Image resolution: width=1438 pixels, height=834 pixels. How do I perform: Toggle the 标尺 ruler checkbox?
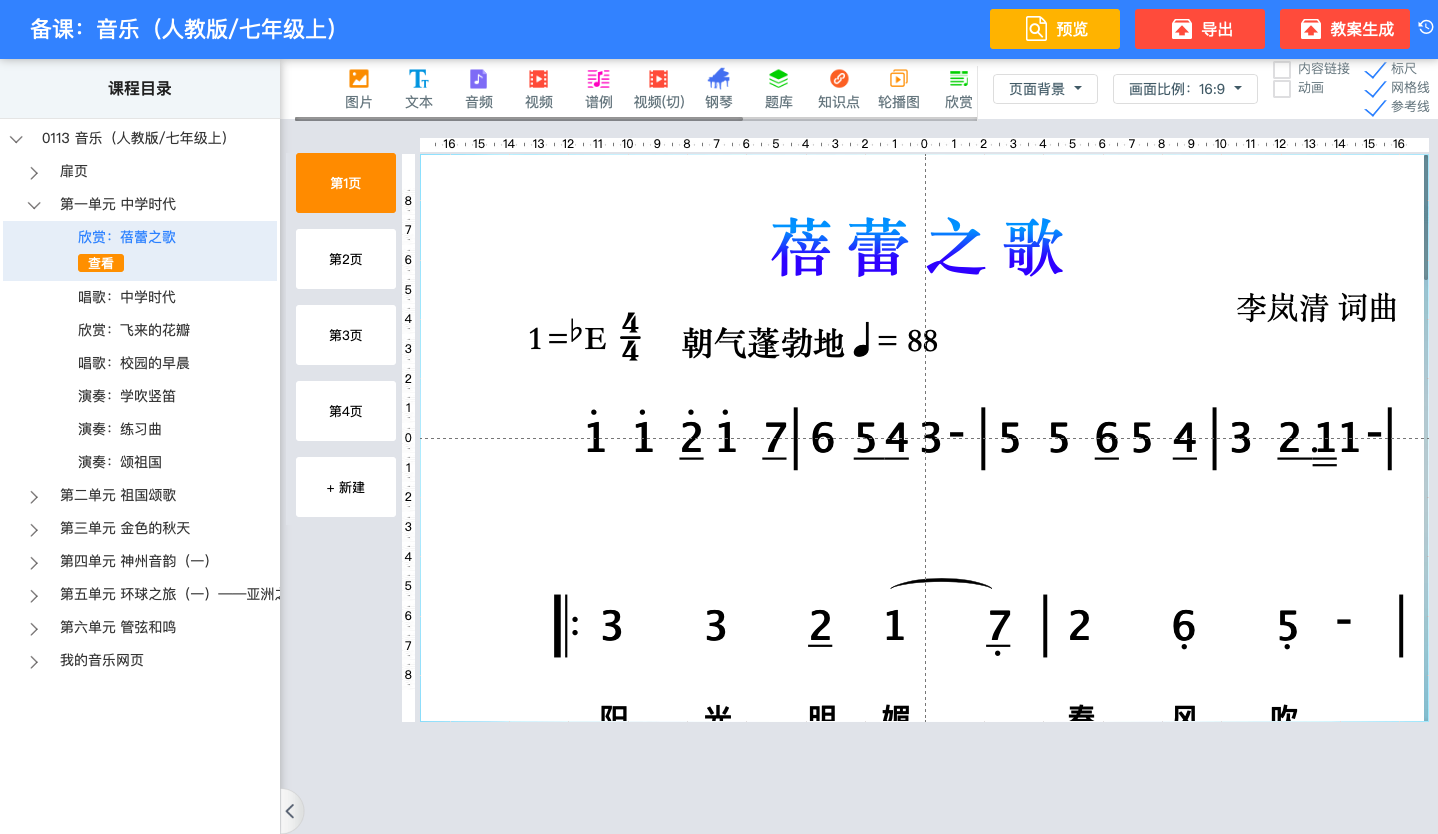[1376, 69]
